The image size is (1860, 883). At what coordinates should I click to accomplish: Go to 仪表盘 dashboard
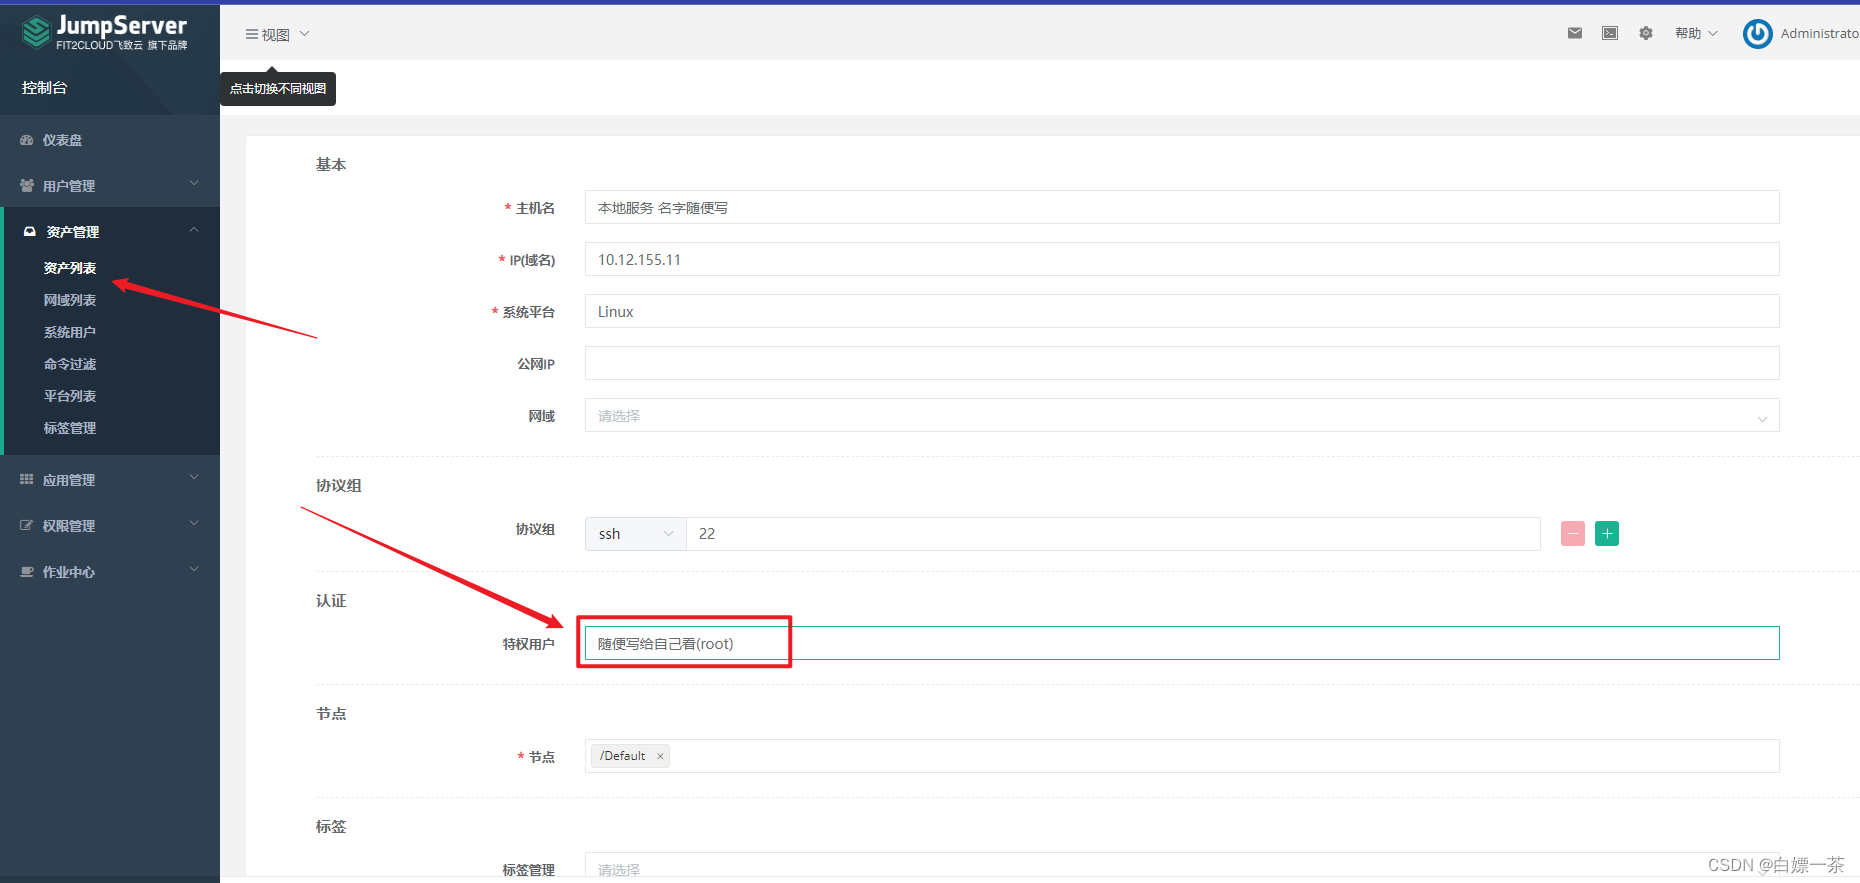click(62, 140)
